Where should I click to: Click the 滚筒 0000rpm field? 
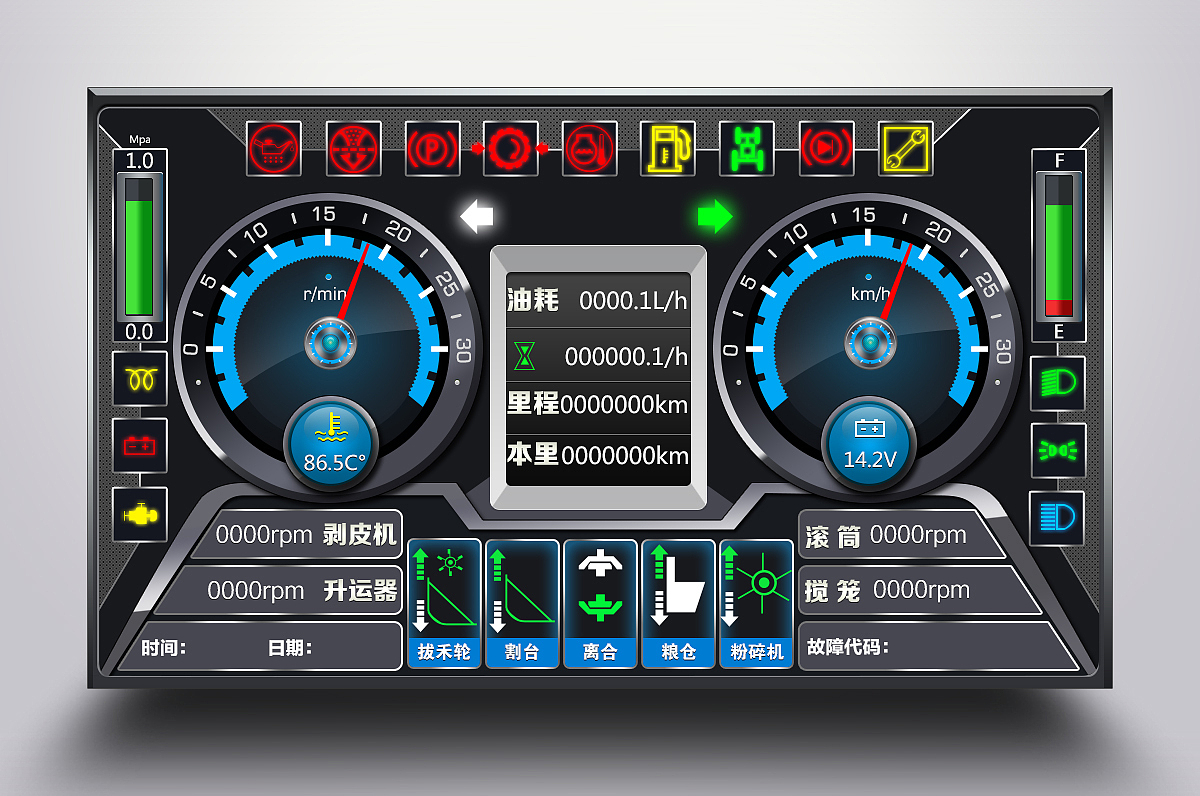pos(900,536)
